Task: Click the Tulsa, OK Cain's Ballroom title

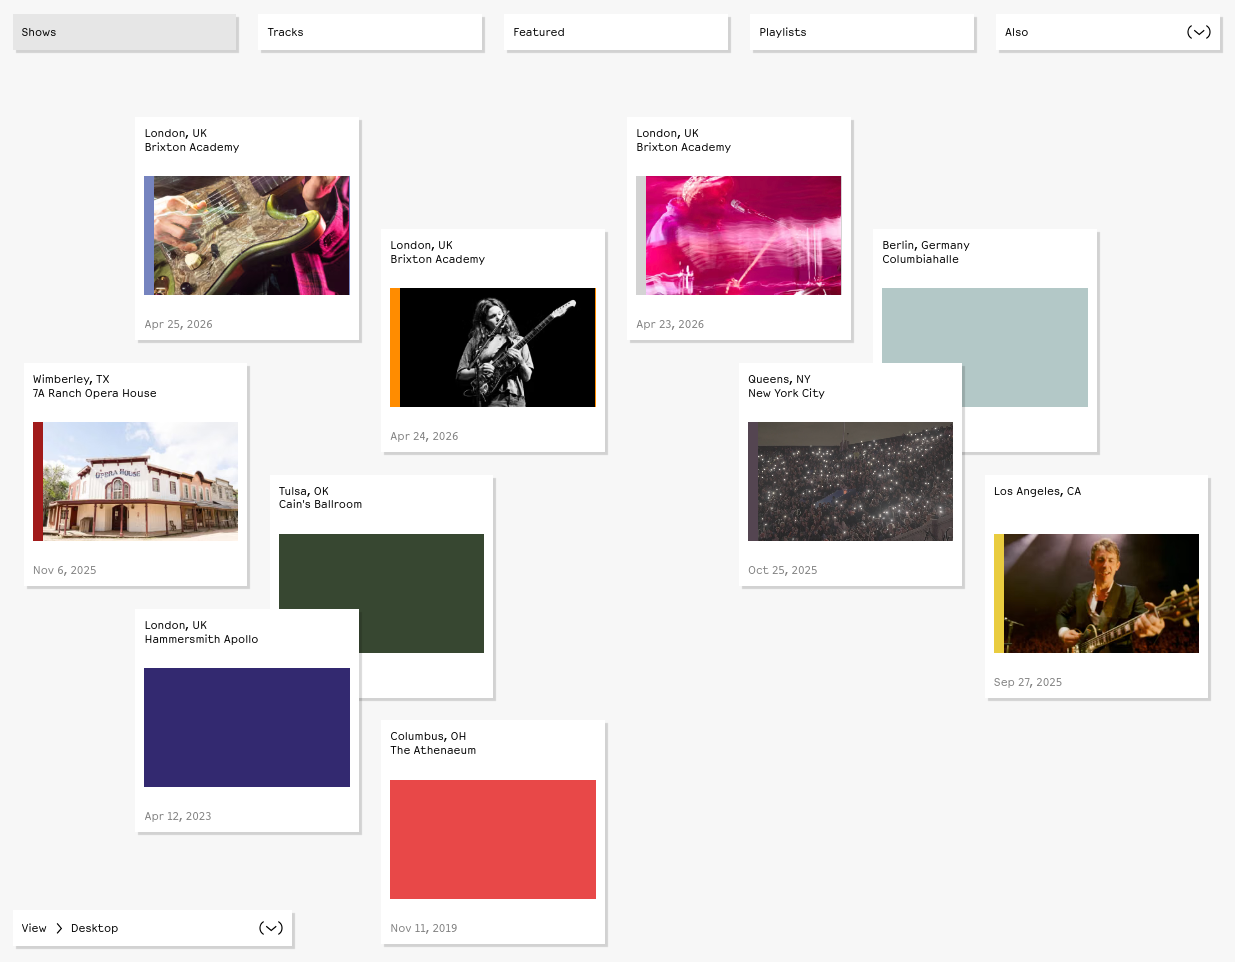Action: (x=320, y=498)
